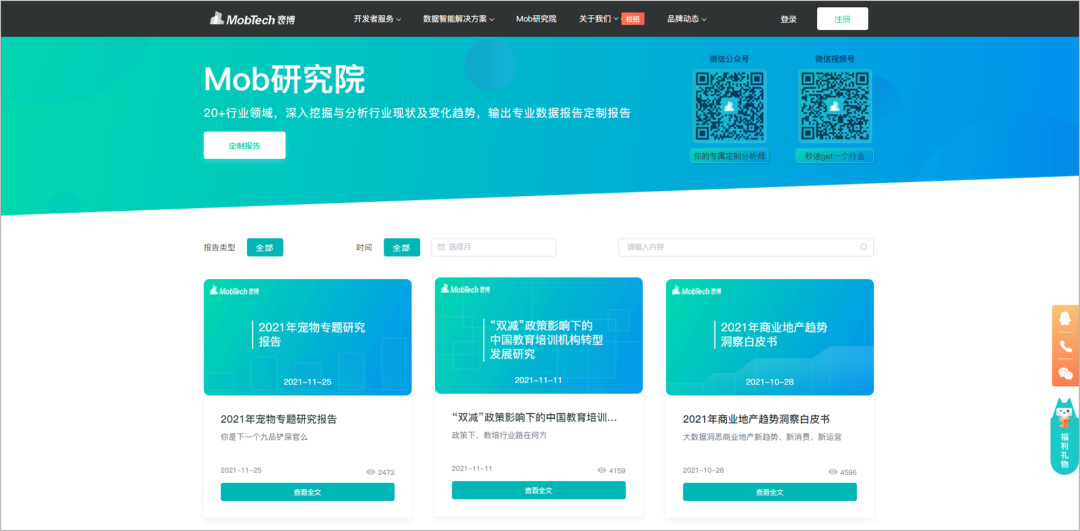1080x531 pixels.
Task: Expand the 开发者服务 dropdown menu
Action: (x=378, y=19)
